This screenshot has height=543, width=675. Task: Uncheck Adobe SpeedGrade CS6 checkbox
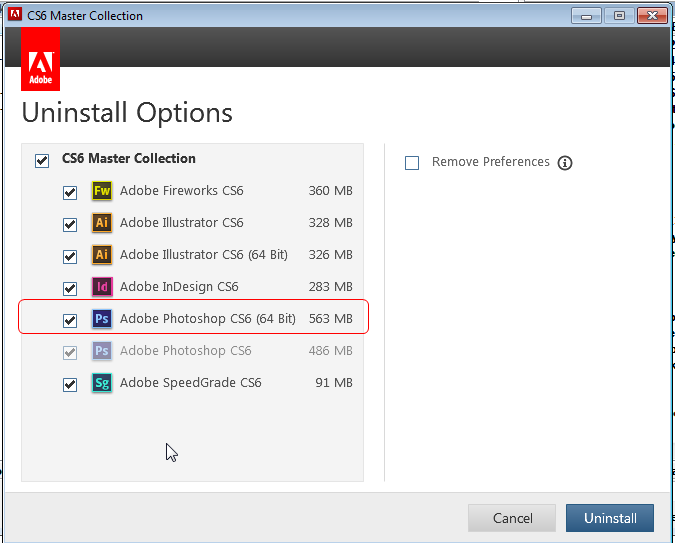click(x=70, y=385)
